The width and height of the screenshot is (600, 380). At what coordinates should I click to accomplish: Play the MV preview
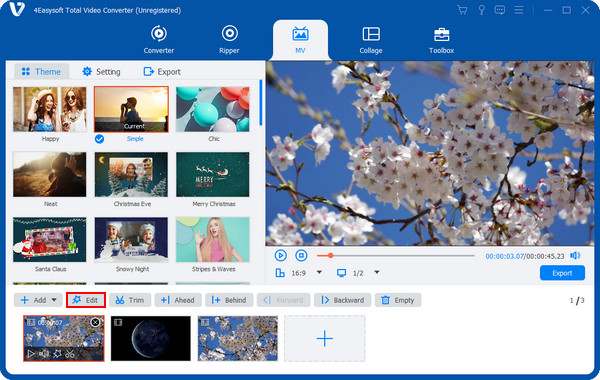tap(280, 255)
